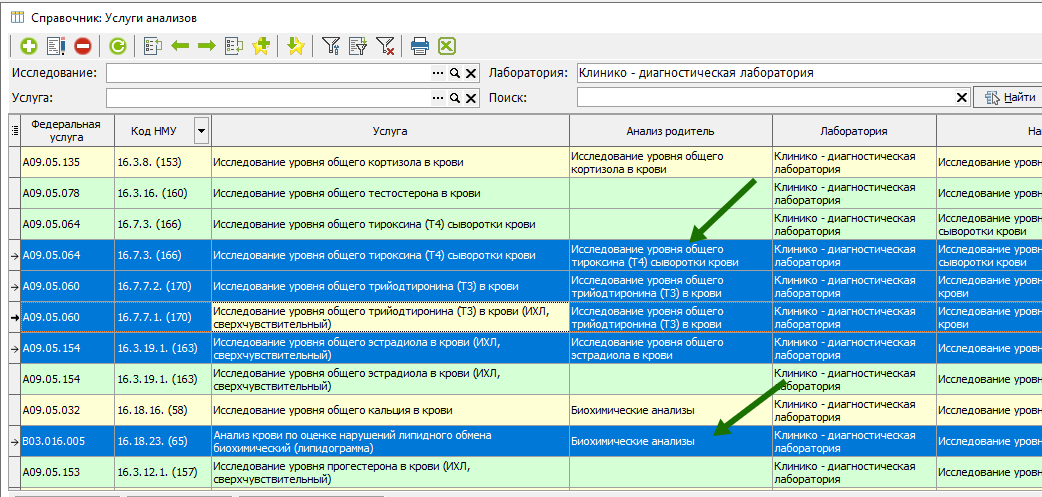Click the Edit record pencil icon
This screenshot has height=497, width=1042.
56,47
